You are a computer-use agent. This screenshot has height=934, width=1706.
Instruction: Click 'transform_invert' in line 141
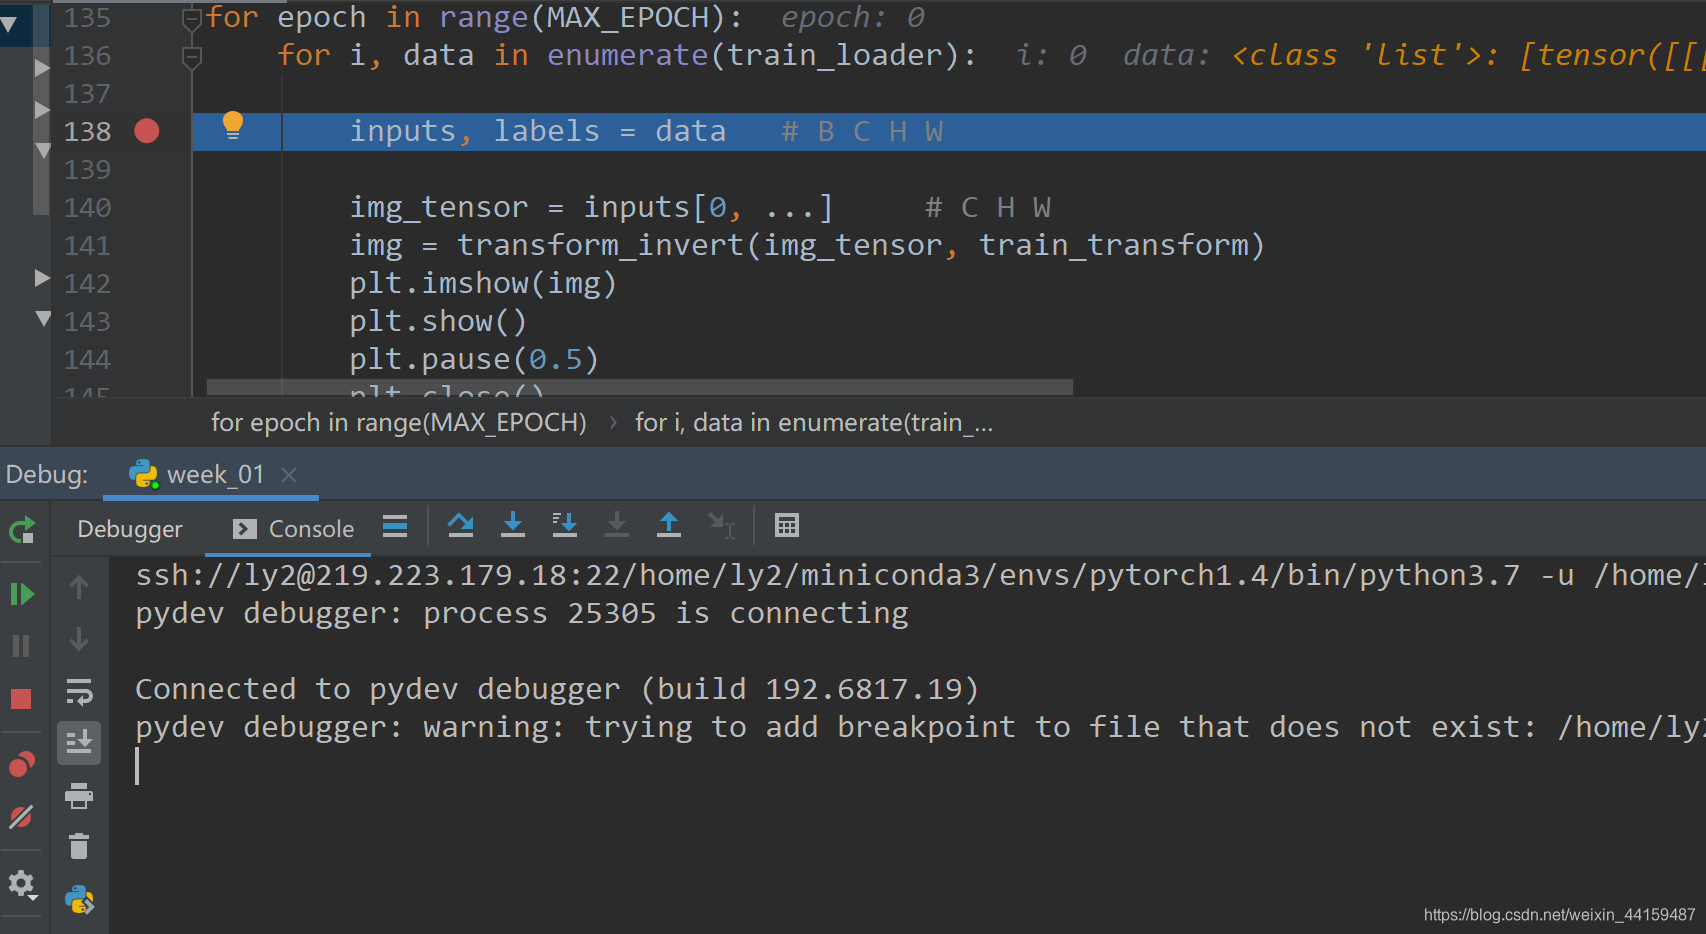coord(601,245)
